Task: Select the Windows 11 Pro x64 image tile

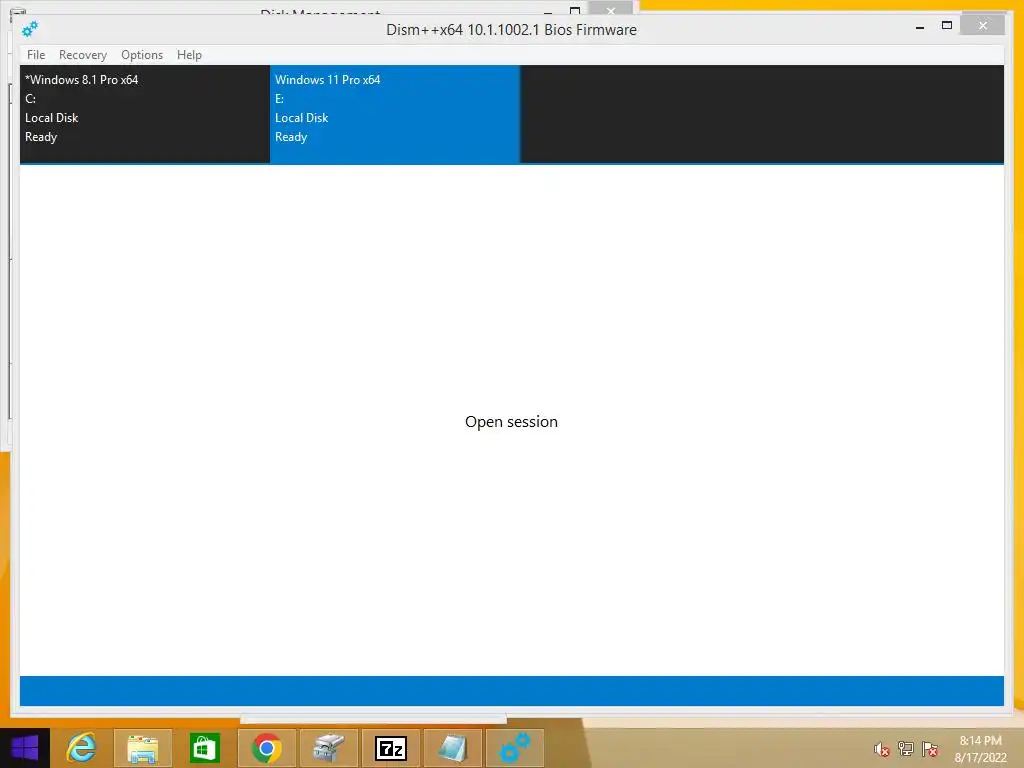Action: 395,114
